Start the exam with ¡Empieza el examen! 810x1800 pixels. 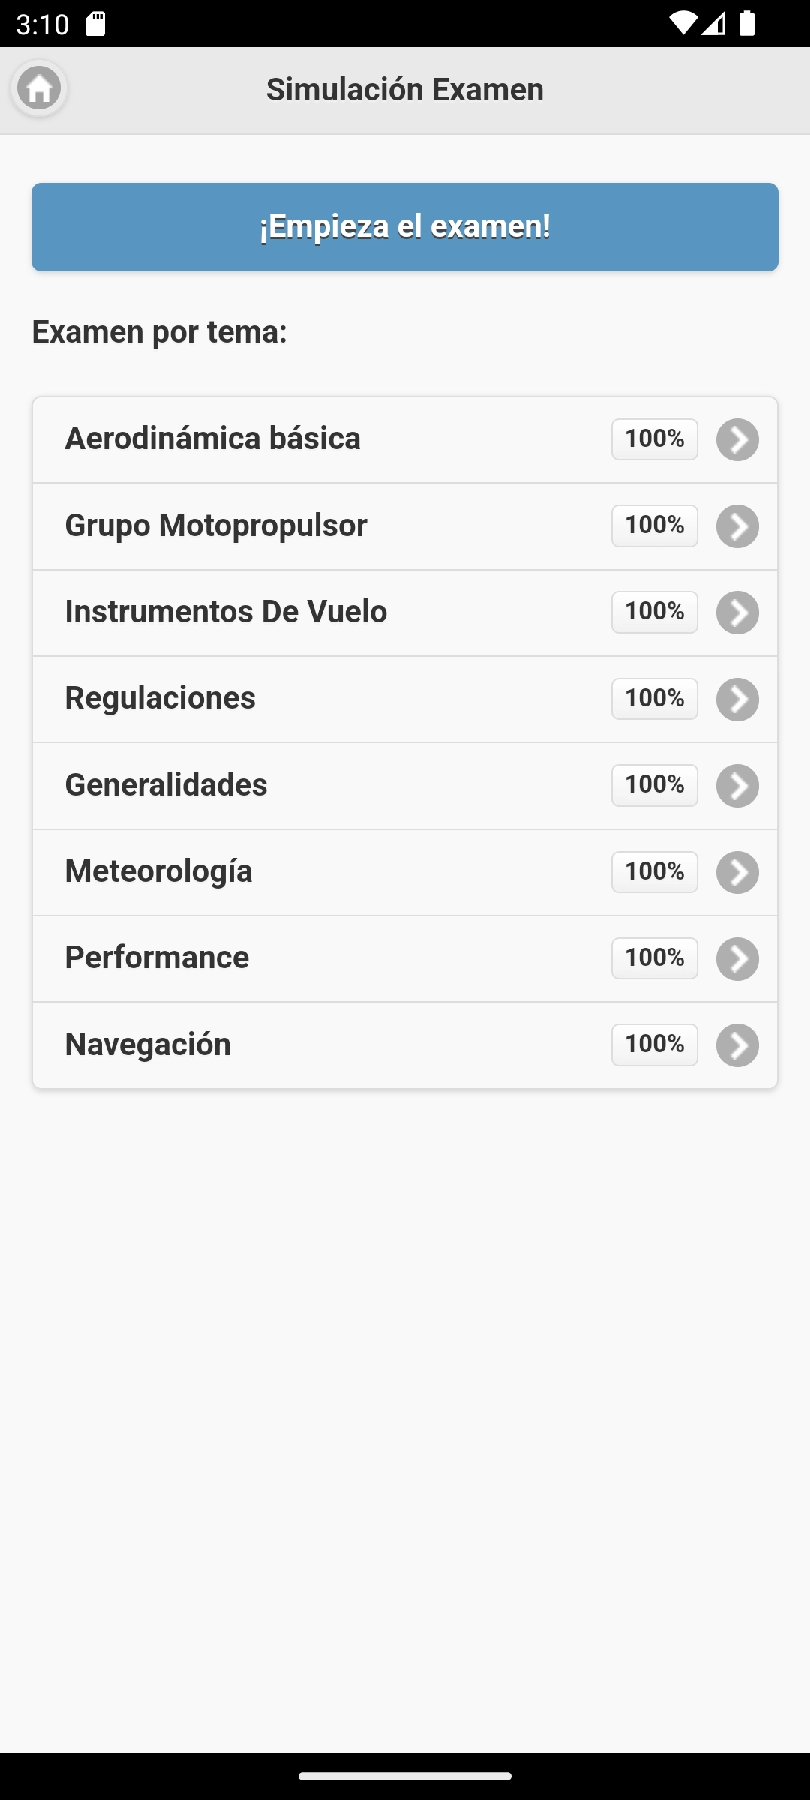pos(405,227)
